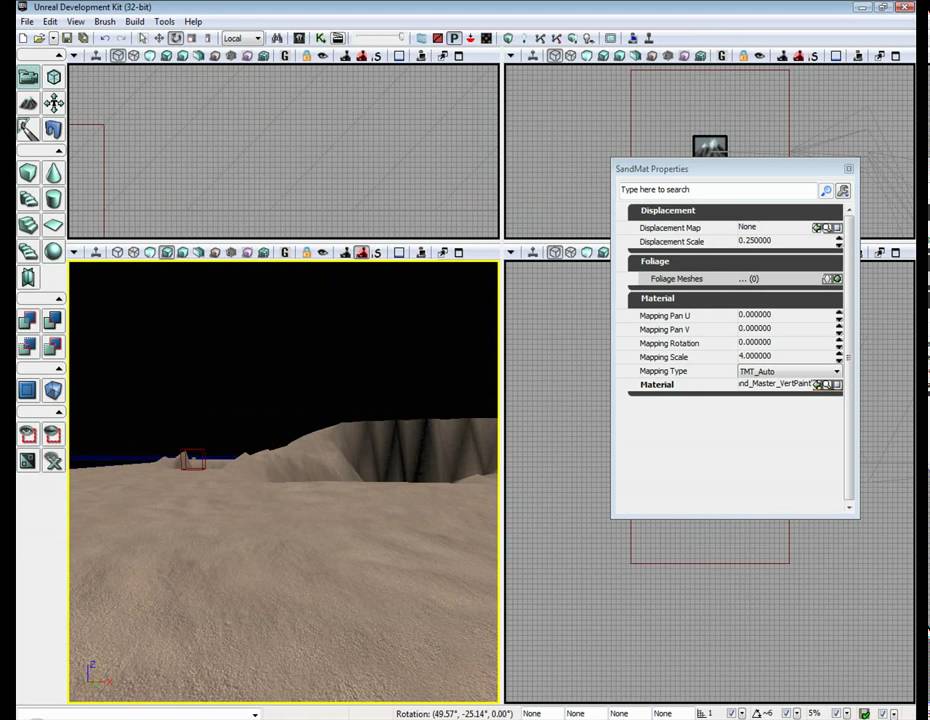Create a Sphere builder brush
This screenshot has width=930, height=720.
[54, 251]
